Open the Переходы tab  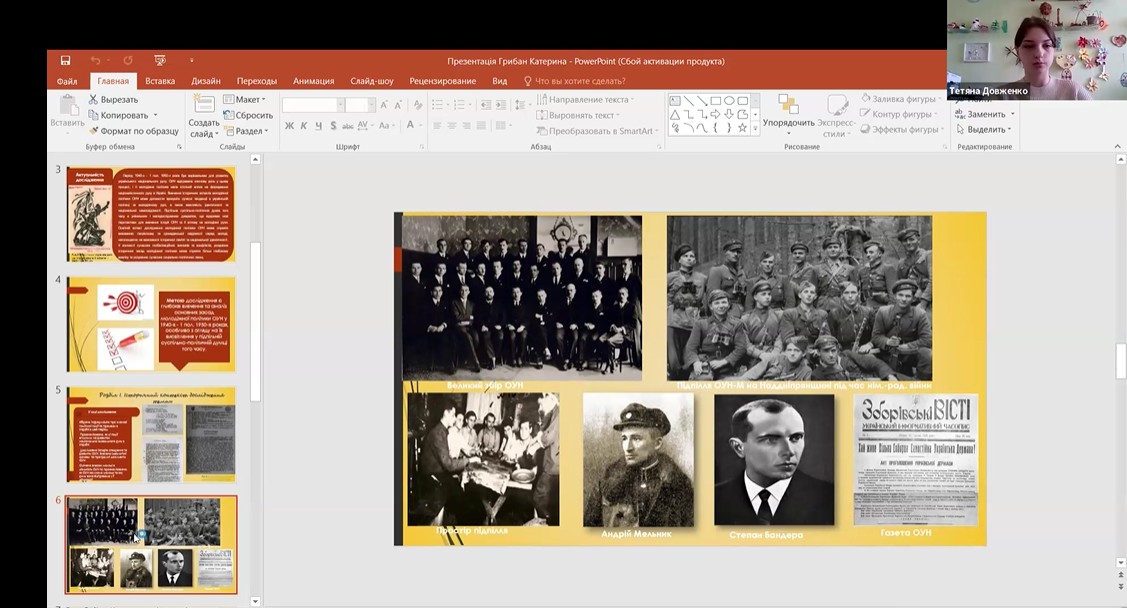[257, 81]
